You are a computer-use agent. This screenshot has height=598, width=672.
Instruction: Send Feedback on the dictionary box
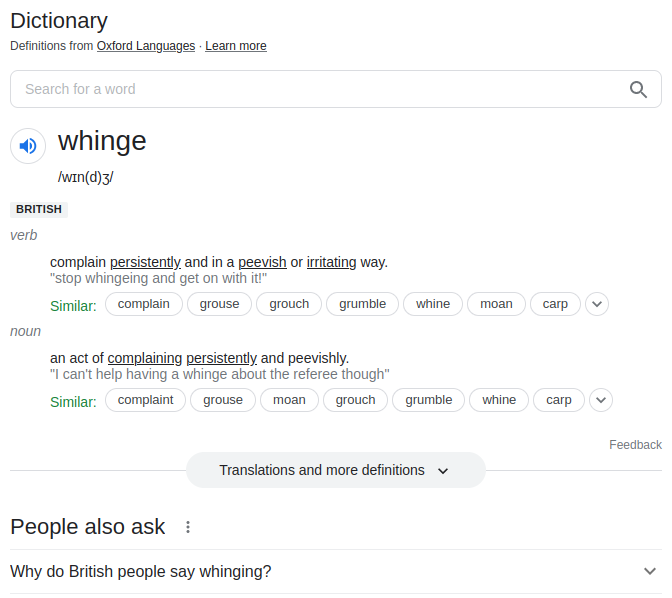[635, 445]
